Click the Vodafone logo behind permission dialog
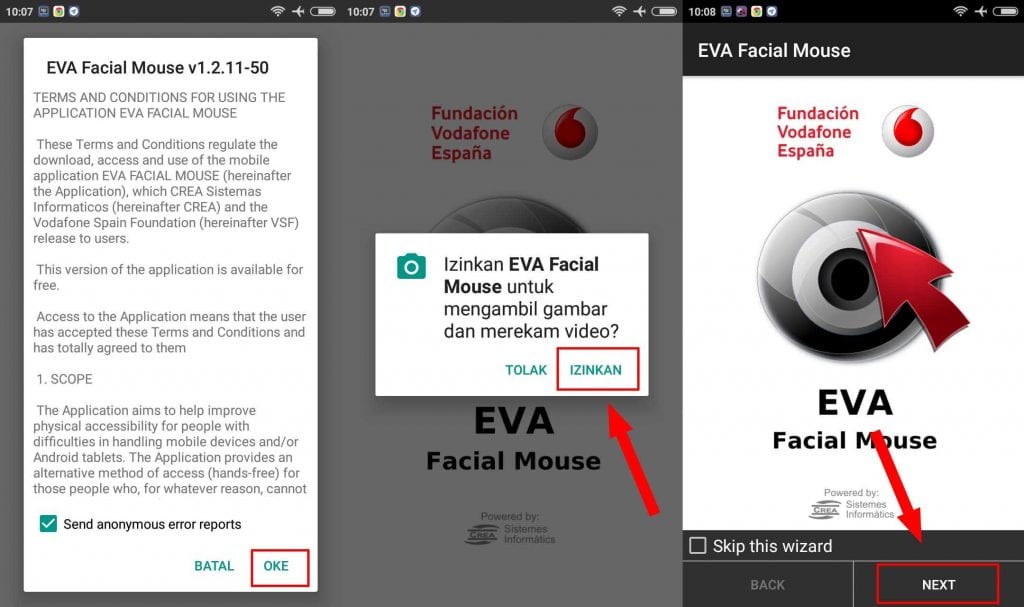This screenshot has height=607, width=1024. (570, 132)
